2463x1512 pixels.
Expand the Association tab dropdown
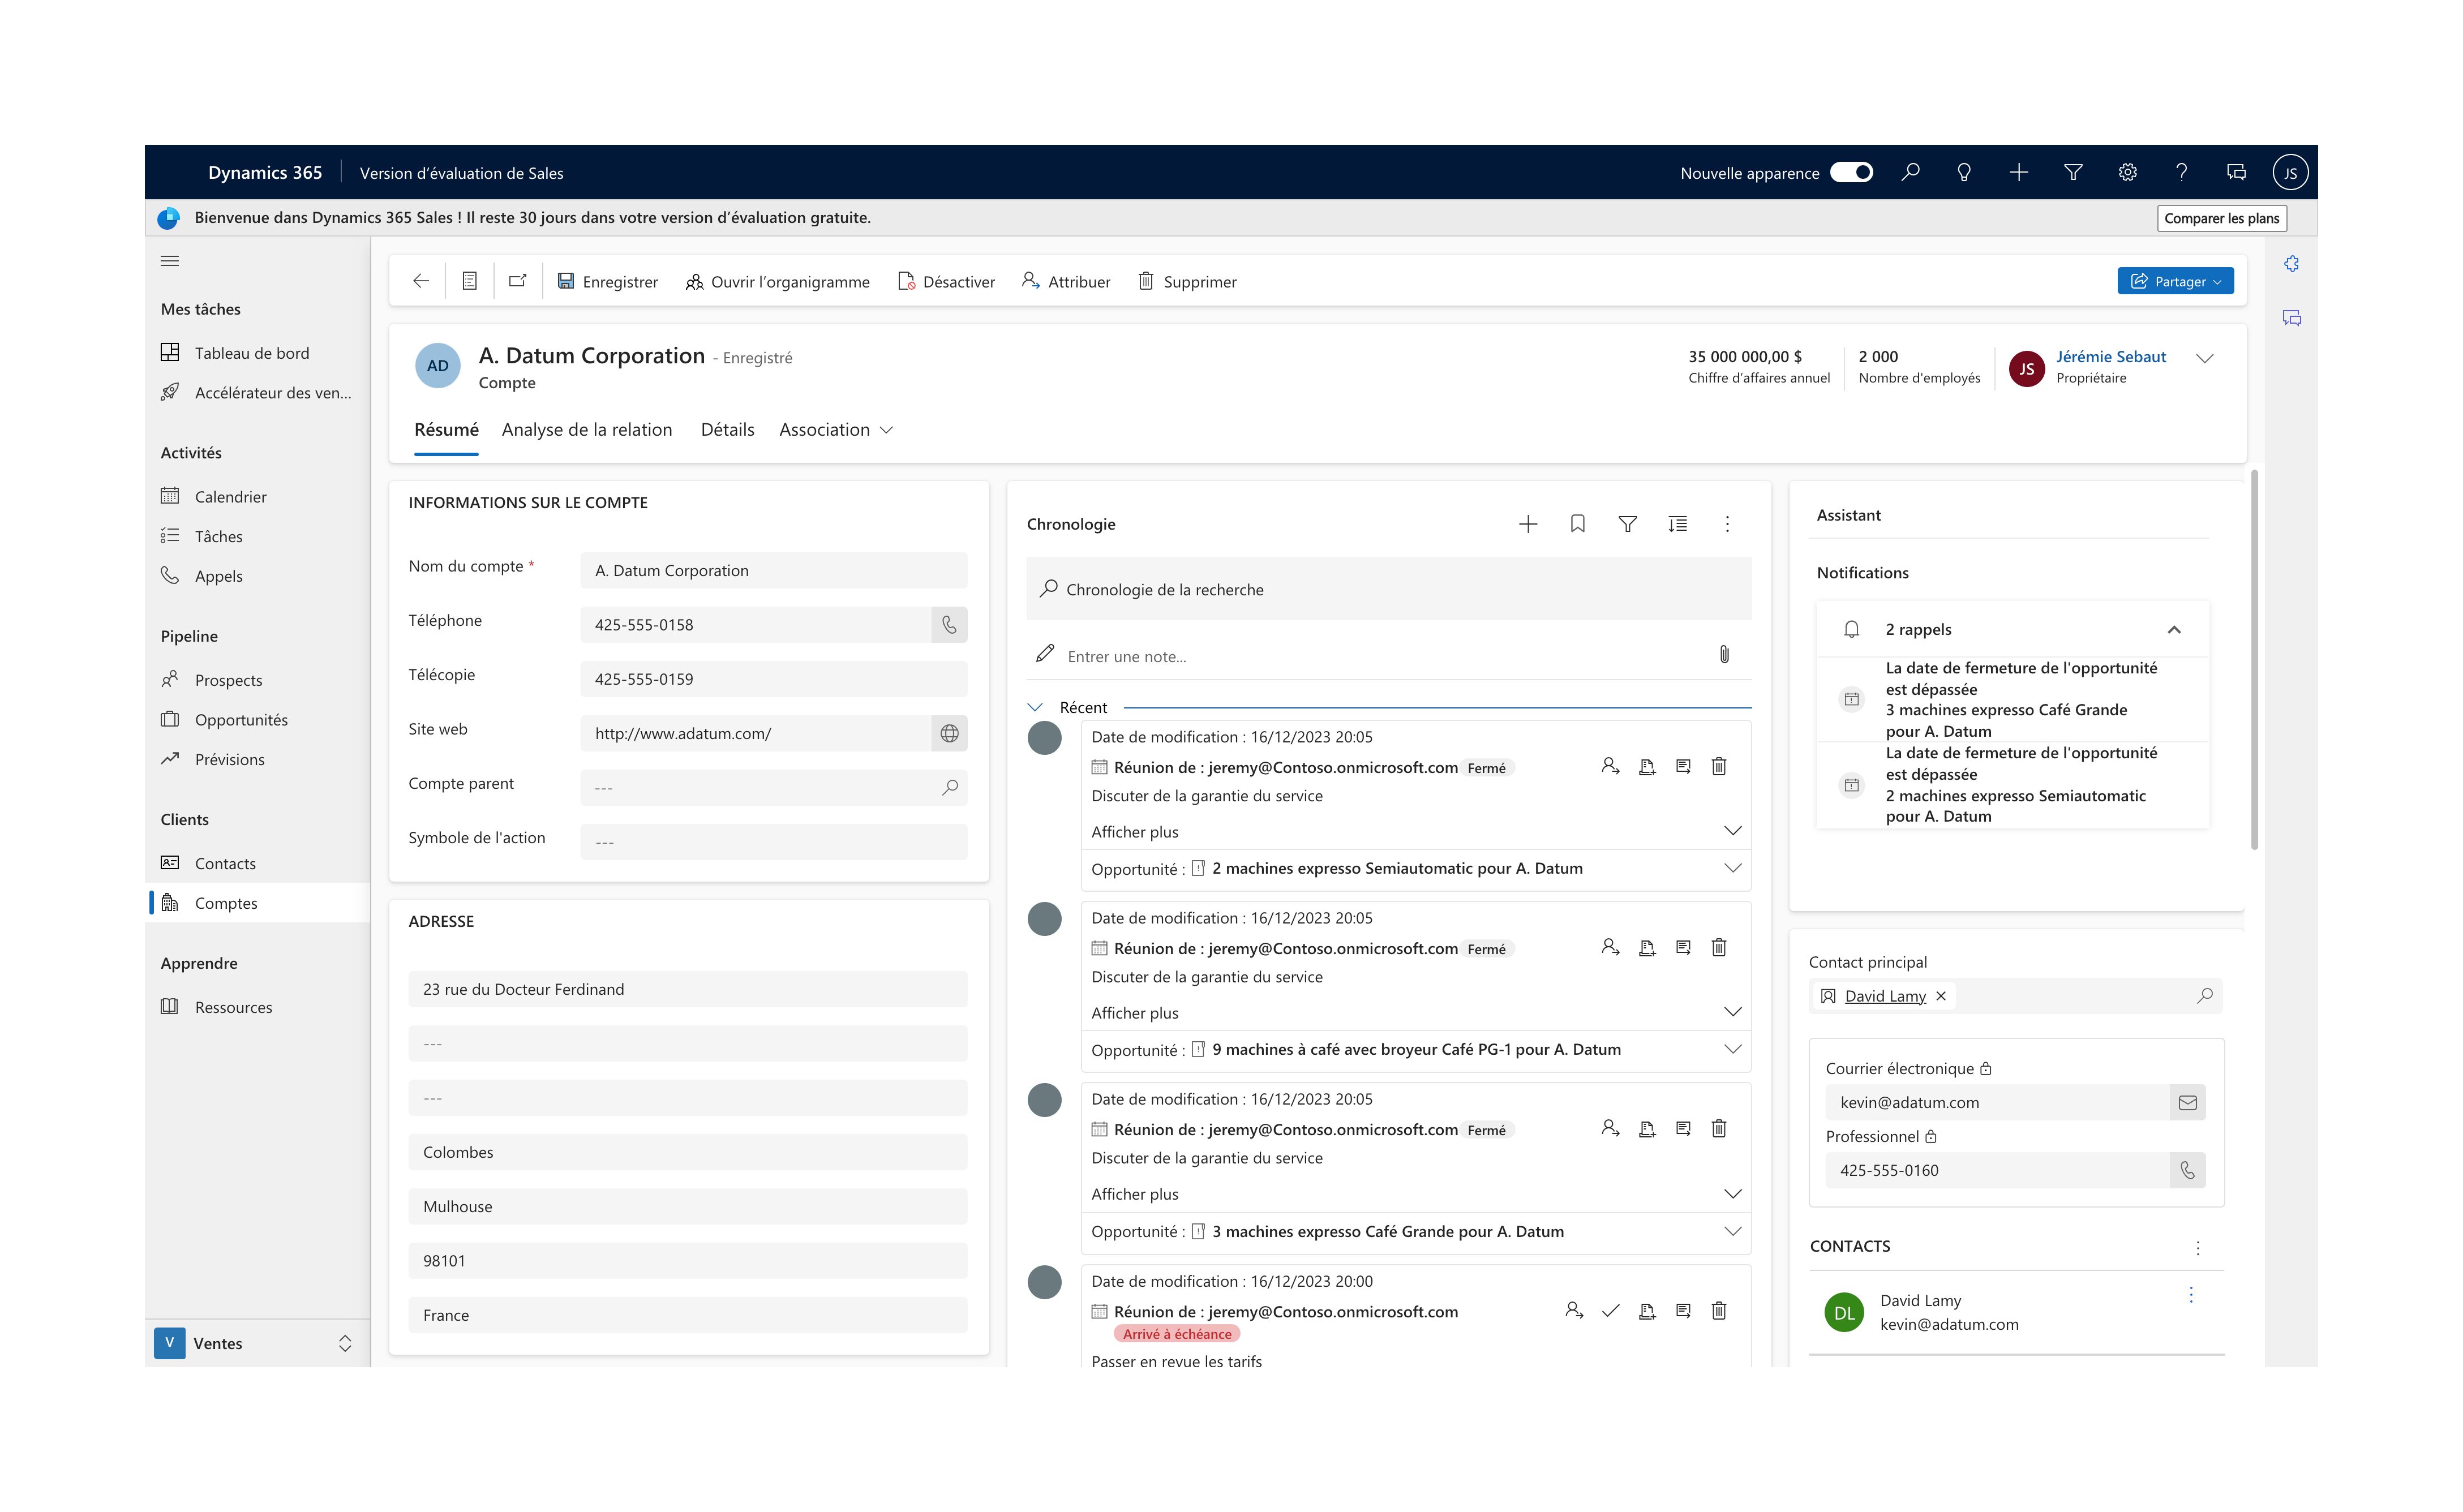click(836, 430)
